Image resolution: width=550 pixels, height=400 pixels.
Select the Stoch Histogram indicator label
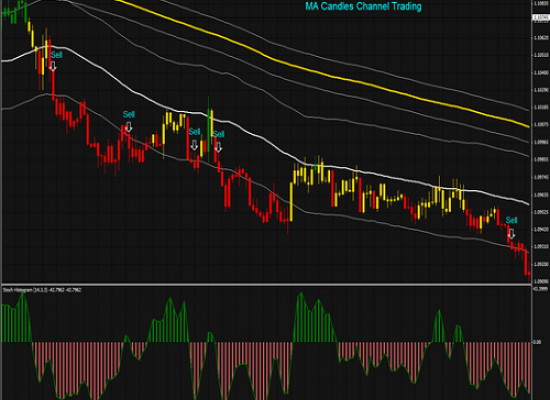click(x=42, y=290)
